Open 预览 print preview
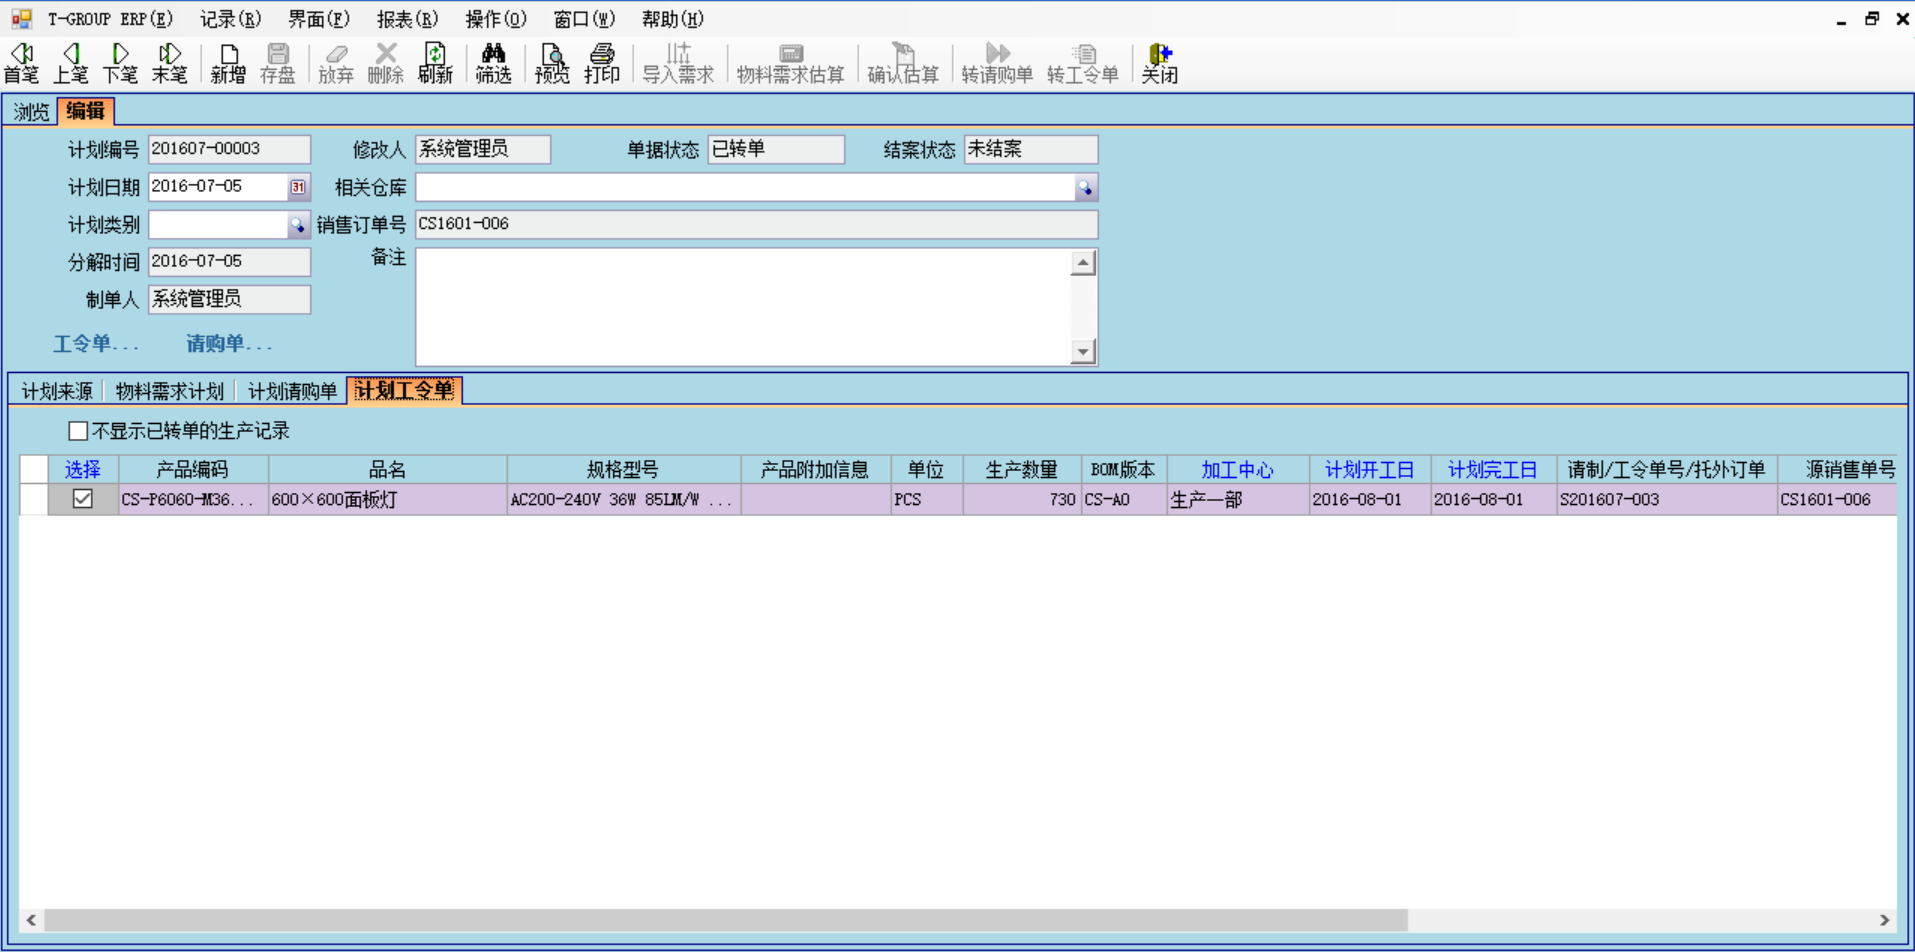The width and height of the screenshot is (1915, 952). tap(552, 63)
